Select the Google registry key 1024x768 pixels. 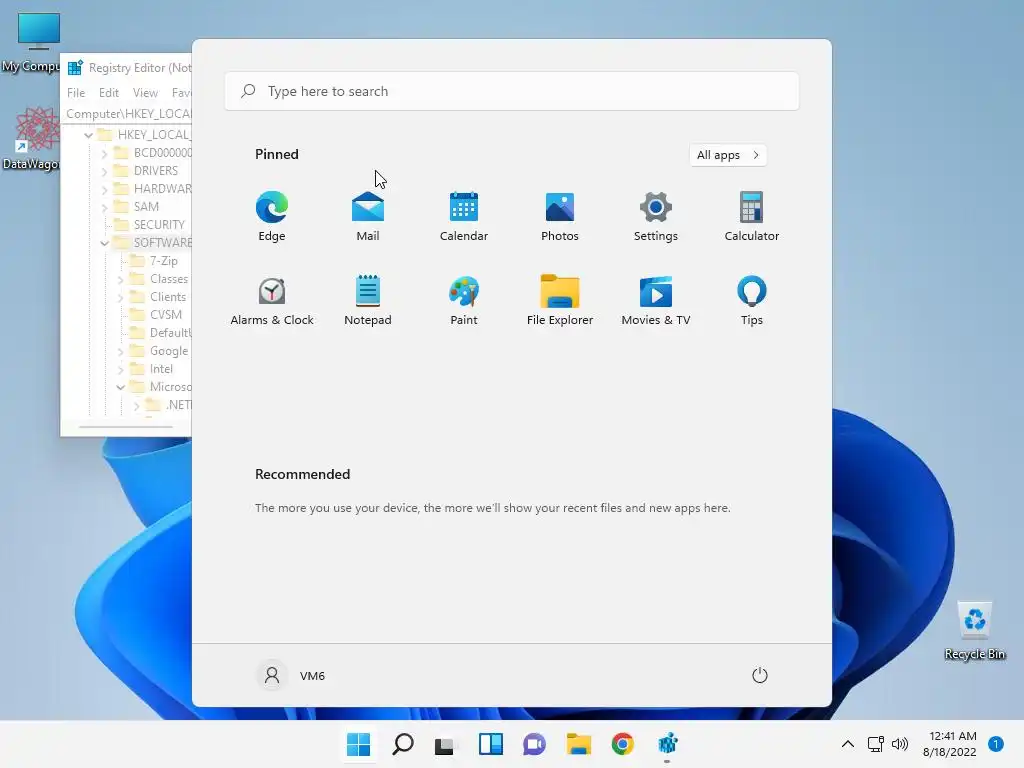[168, 351]
